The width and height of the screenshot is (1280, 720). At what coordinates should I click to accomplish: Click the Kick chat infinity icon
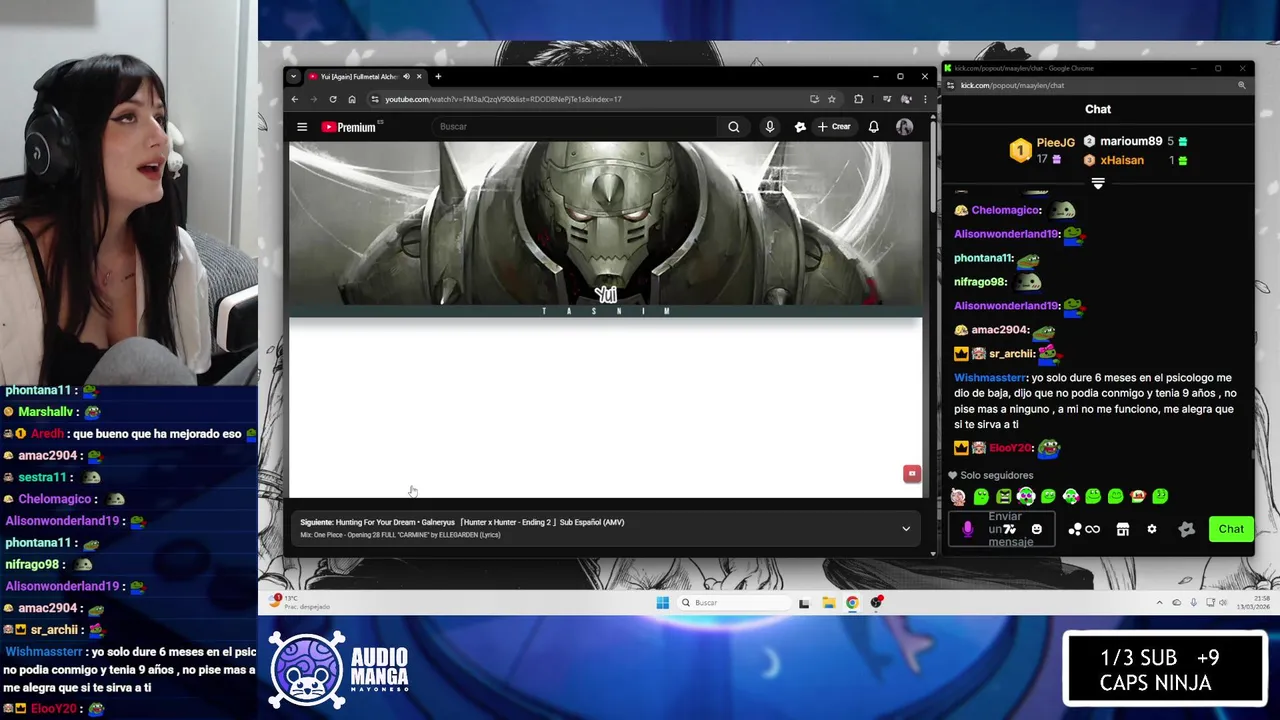pyautogui.click(x=1093, y=529)
